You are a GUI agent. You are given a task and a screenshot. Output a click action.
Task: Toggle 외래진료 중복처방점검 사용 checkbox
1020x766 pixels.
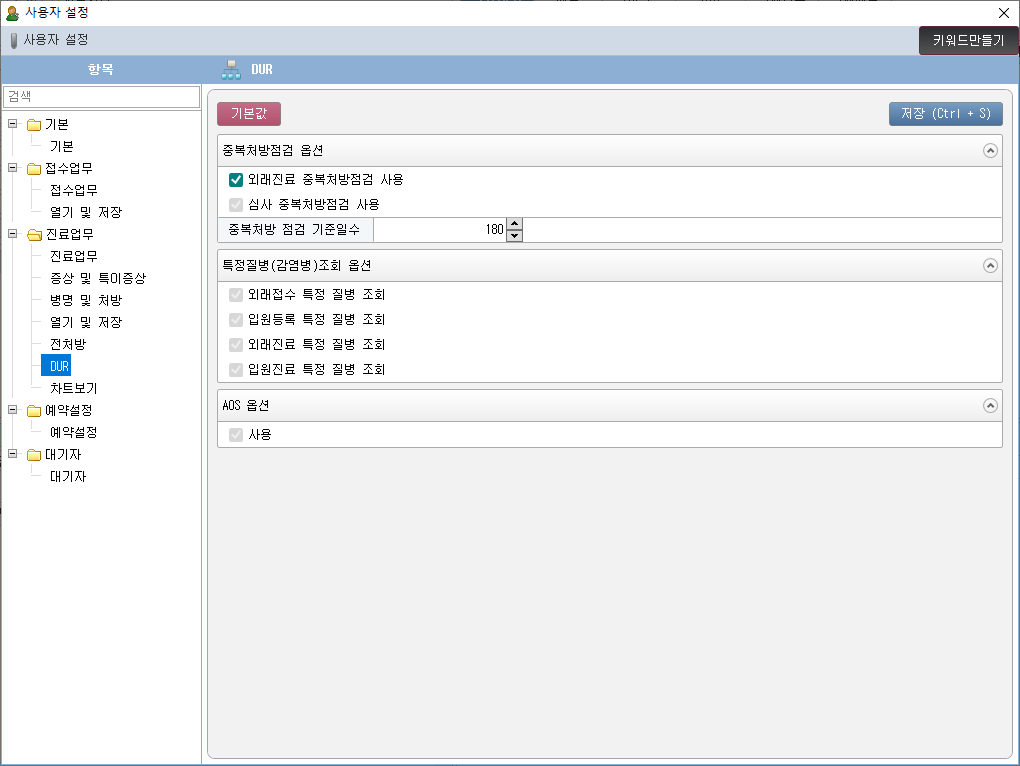coord(236,180)
